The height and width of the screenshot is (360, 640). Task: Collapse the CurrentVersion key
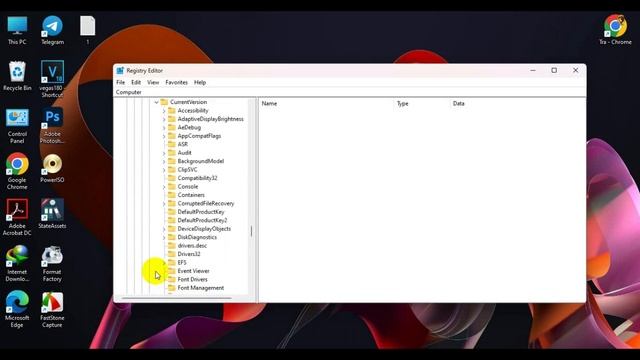[x=156, y=102]
